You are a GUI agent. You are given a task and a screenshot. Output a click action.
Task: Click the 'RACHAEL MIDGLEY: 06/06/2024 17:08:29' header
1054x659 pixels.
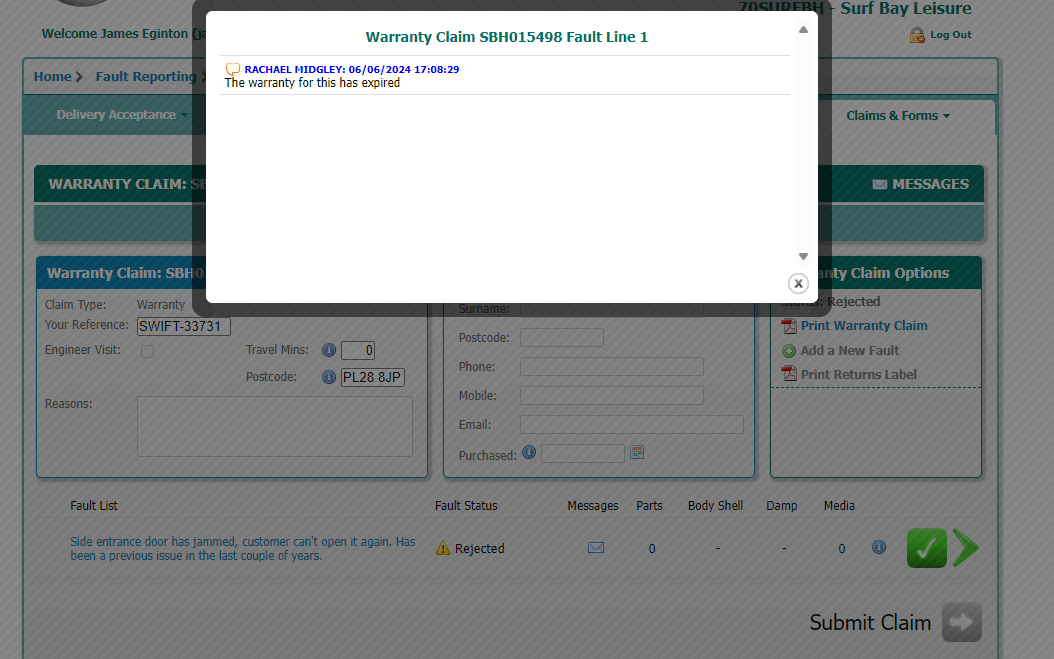tap(352, 69)
